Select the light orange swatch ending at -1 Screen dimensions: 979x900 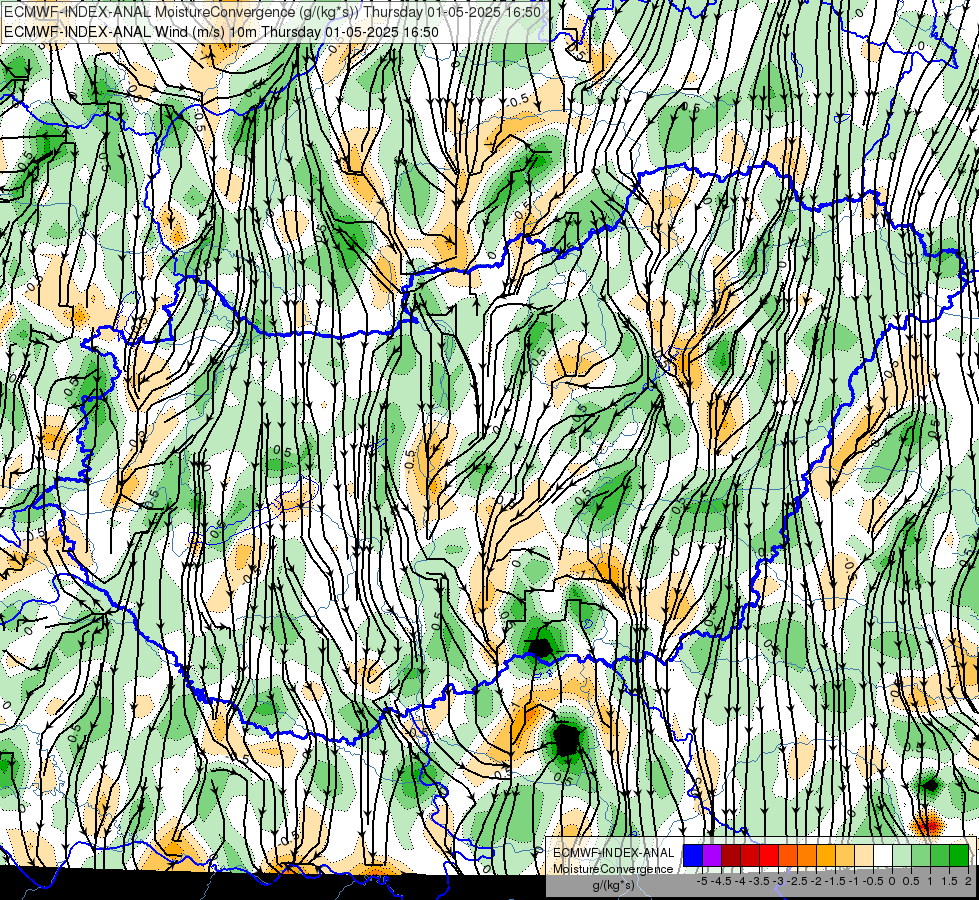pos(845,855)
